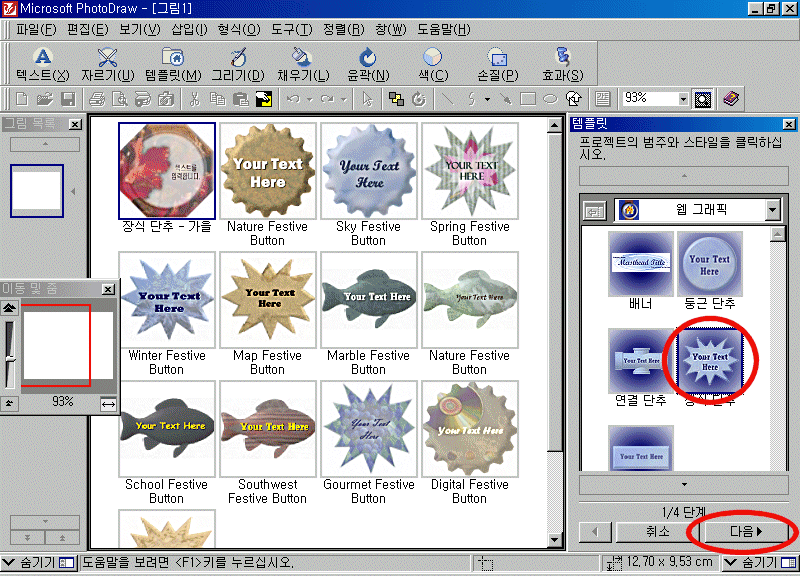Open Print Preview from the toolbar

tap(119, 99)
